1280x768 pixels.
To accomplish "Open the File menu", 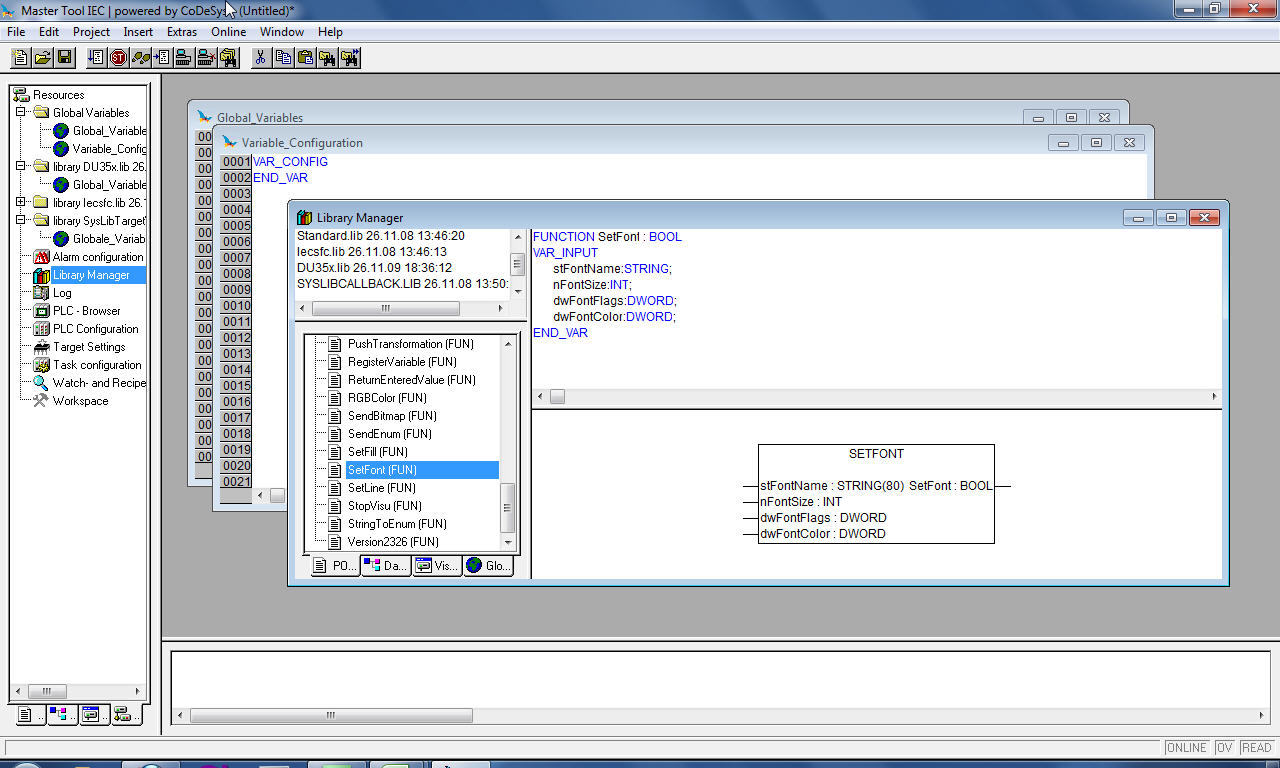I will (x=16, y=32).
